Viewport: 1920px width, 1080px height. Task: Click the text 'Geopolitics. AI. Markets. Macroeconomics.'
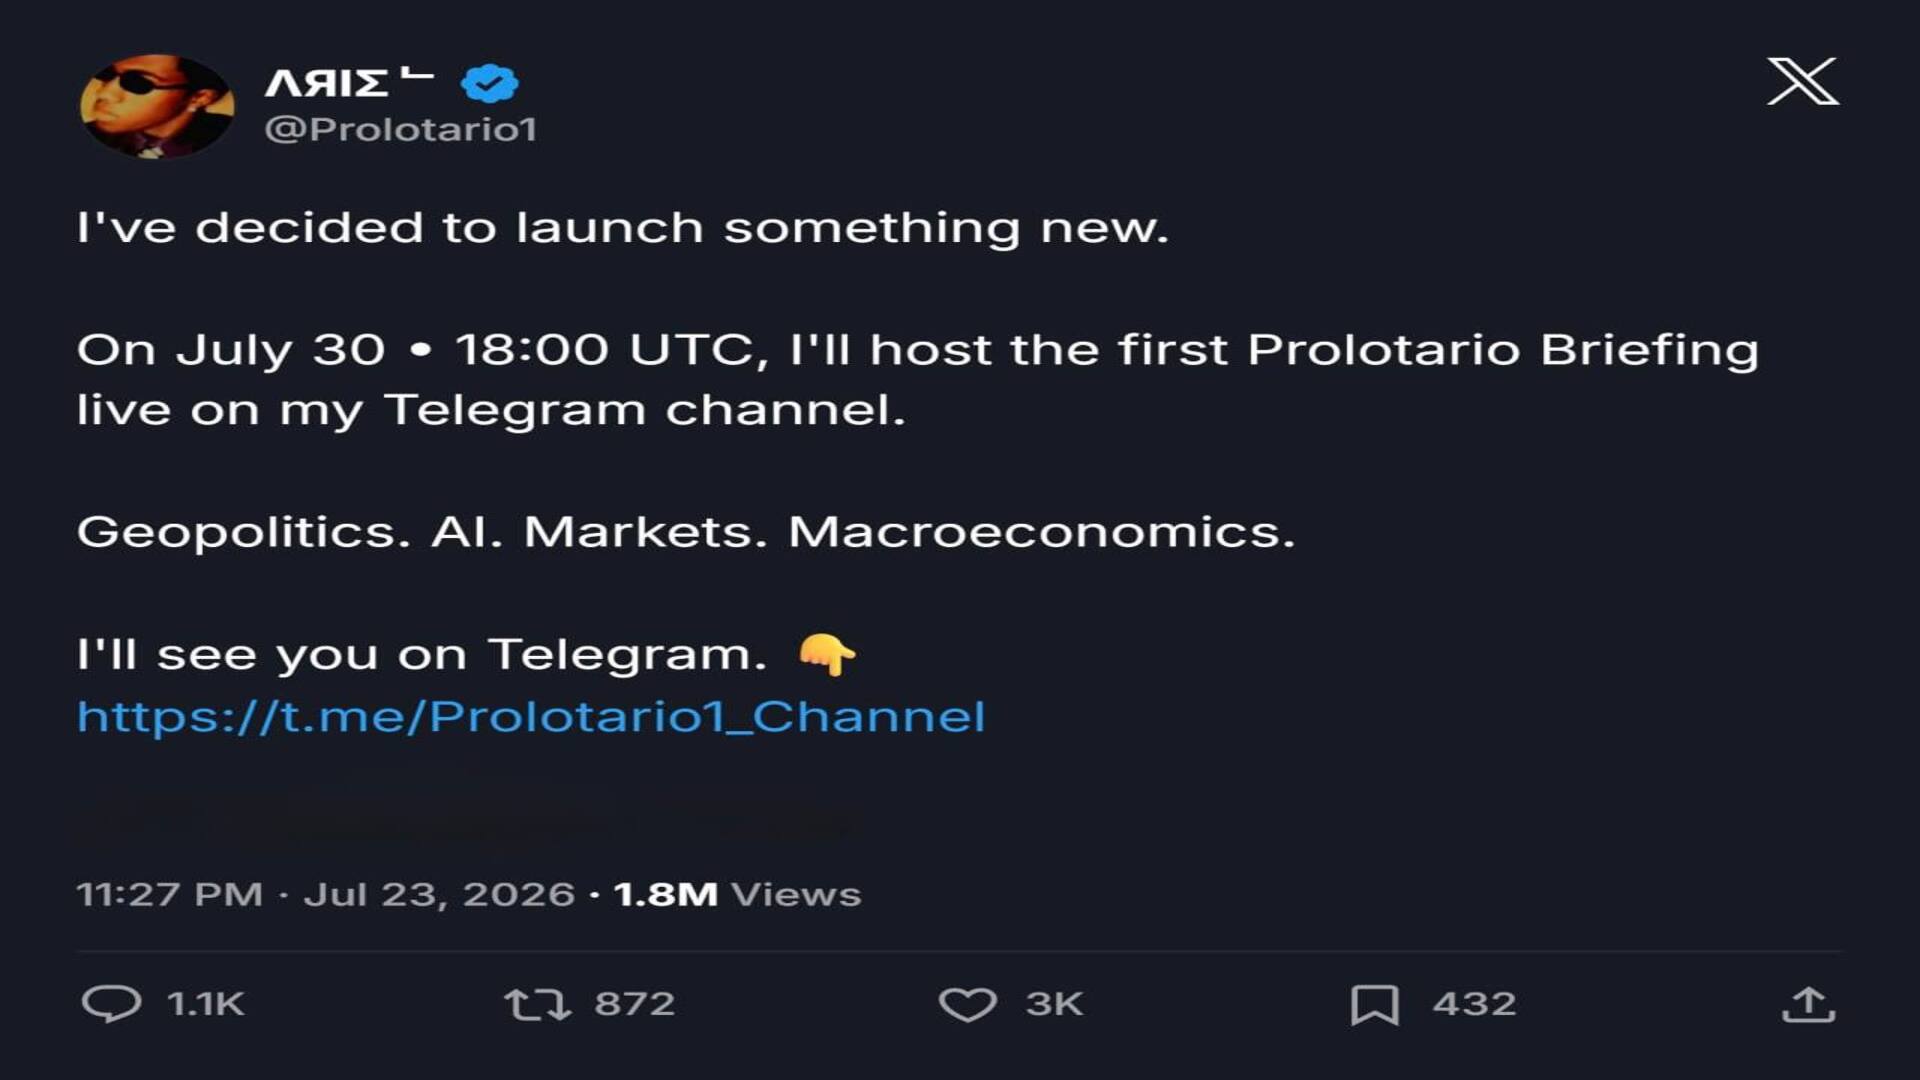pos(686,533)
